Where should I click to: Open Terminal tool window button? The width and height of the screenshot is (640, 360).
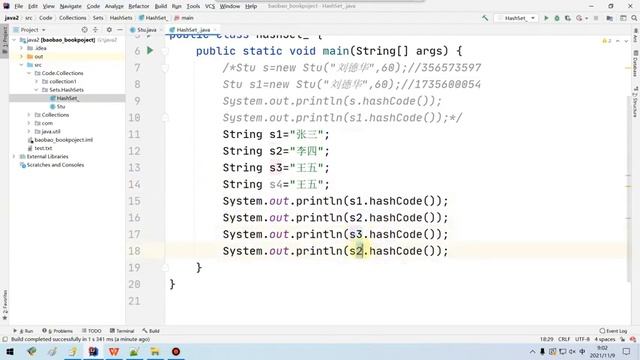[122, 331]
